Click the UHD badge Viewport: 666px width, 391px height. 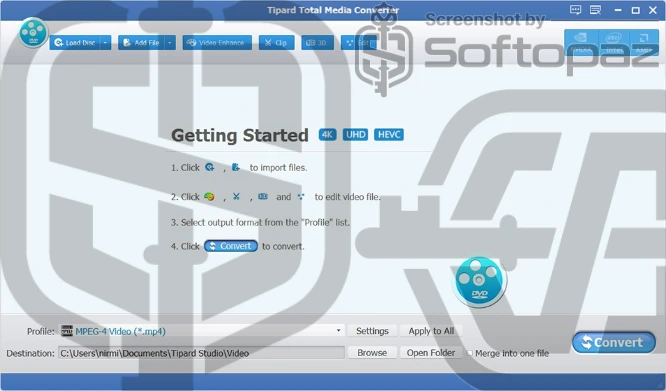tap(356, 135)
